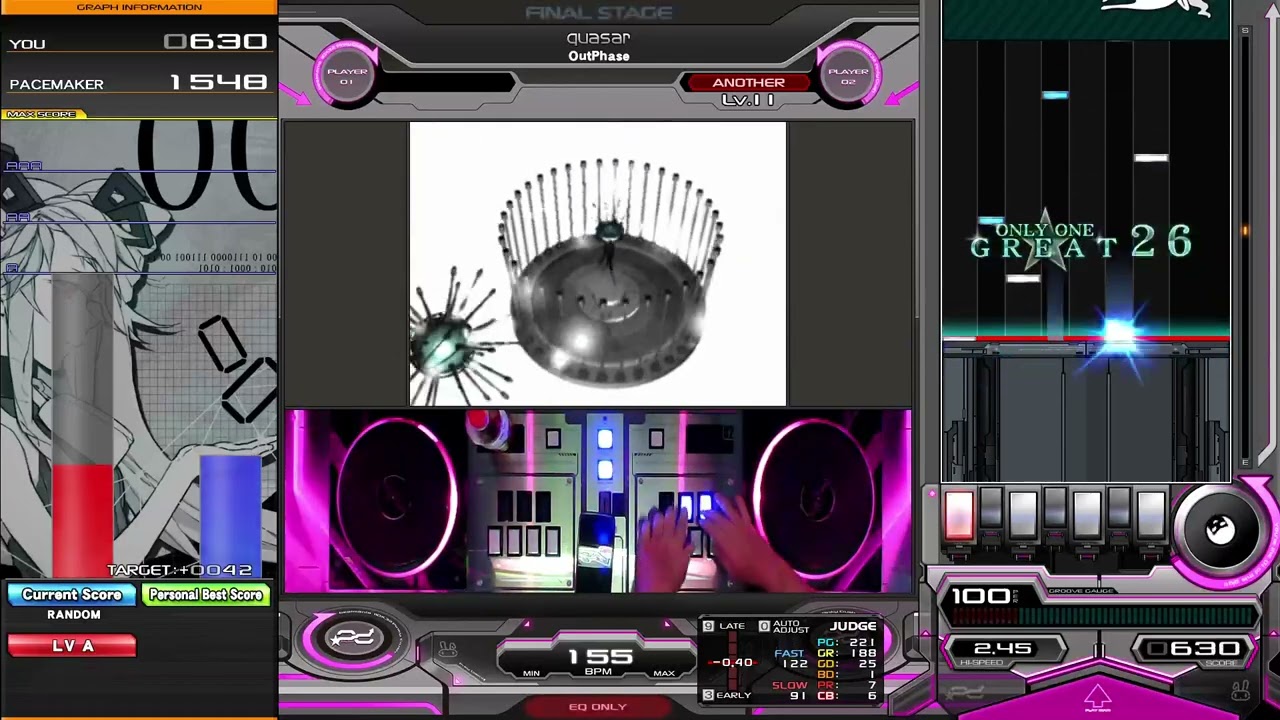This screenshot has width=1280, height=720.
Task: Click the Early number 3 box
Action: point(708,695)
